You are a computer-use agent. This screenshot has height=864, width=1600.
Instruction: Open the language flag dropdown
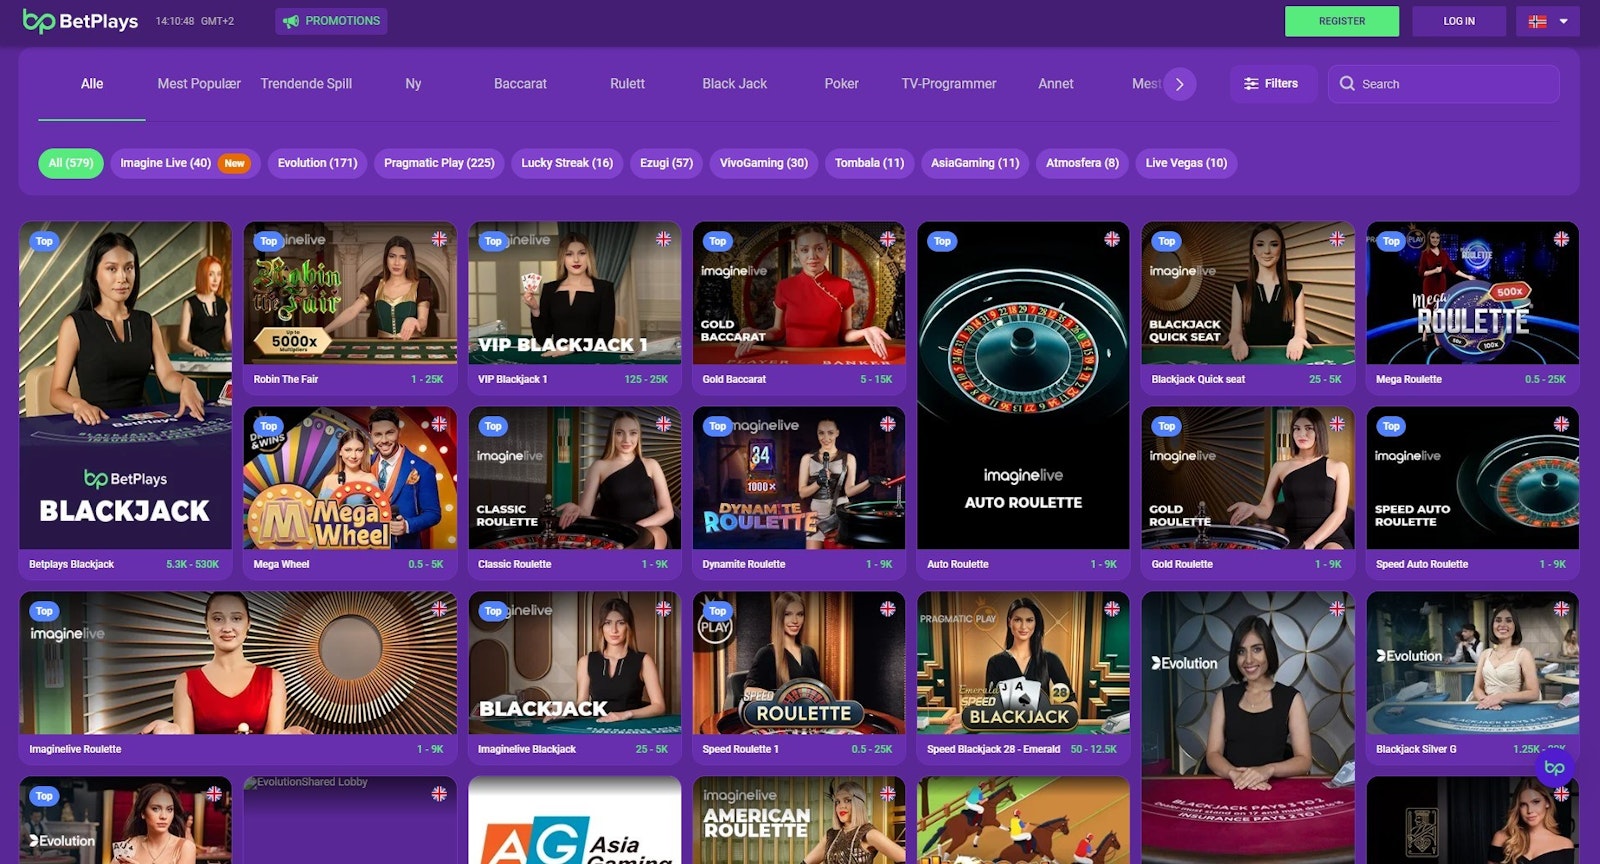click(1547, 21)
